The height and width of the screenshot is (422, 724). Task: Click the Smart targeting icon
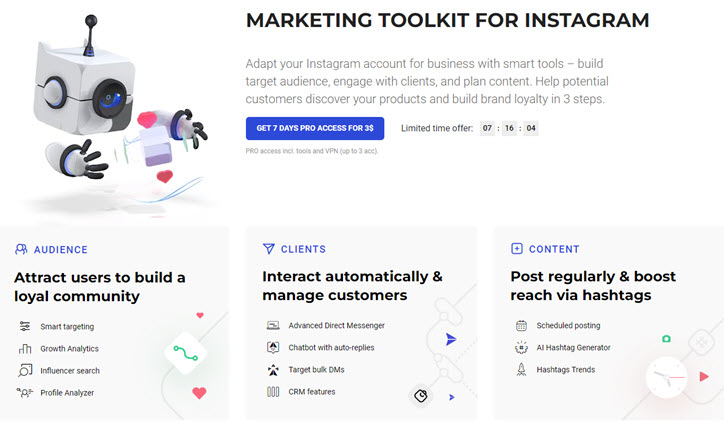(25, 327)
